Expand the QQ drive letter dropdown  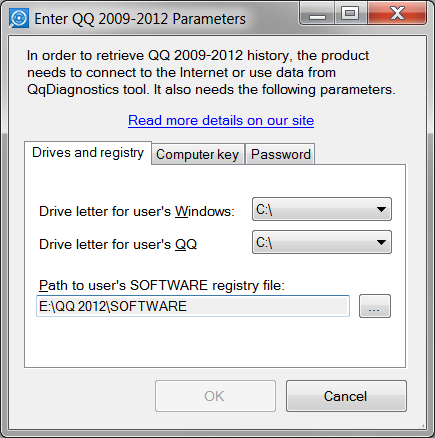[322, 242]
